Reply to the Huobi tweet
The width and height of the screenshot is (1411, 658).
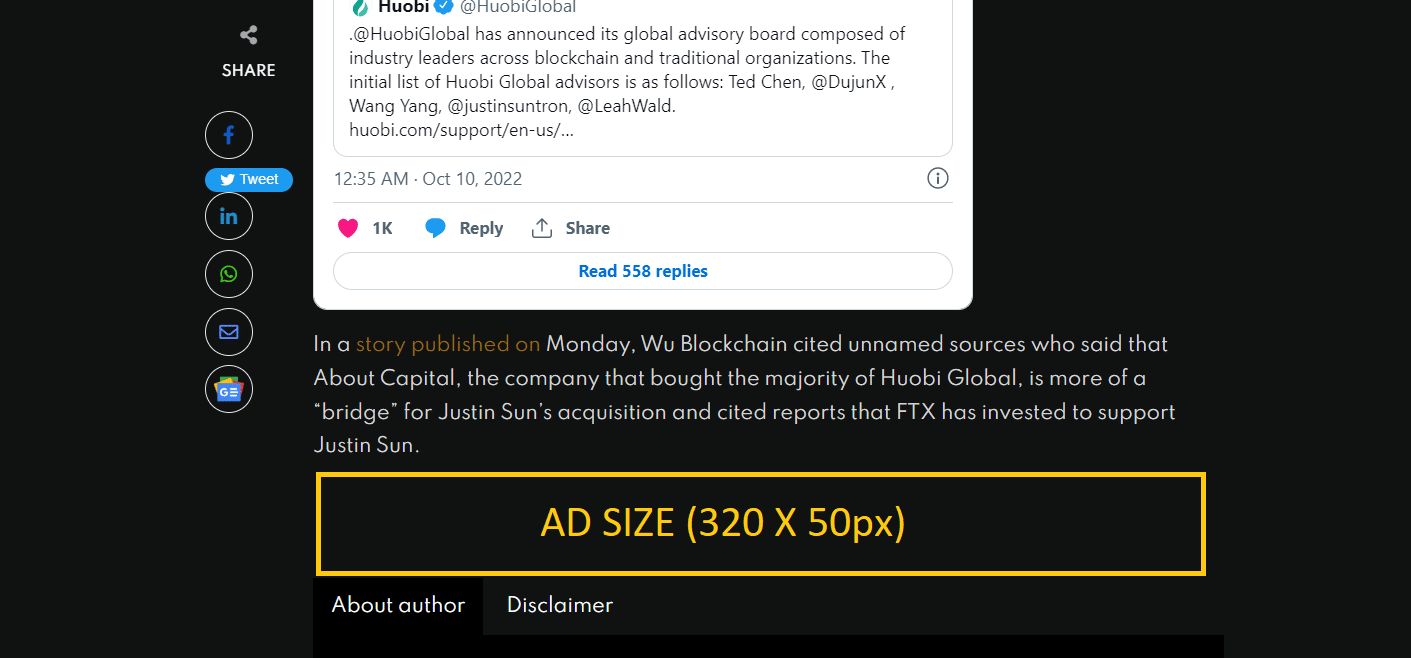(464, 228)
